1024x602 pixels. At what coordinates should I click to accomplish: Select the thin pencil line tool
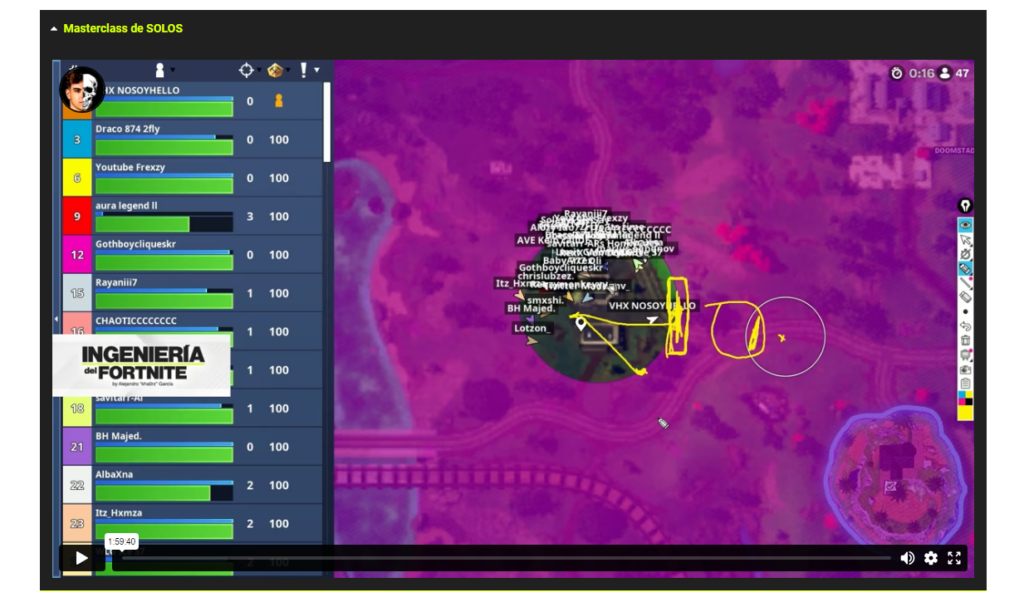coord(965,283)
